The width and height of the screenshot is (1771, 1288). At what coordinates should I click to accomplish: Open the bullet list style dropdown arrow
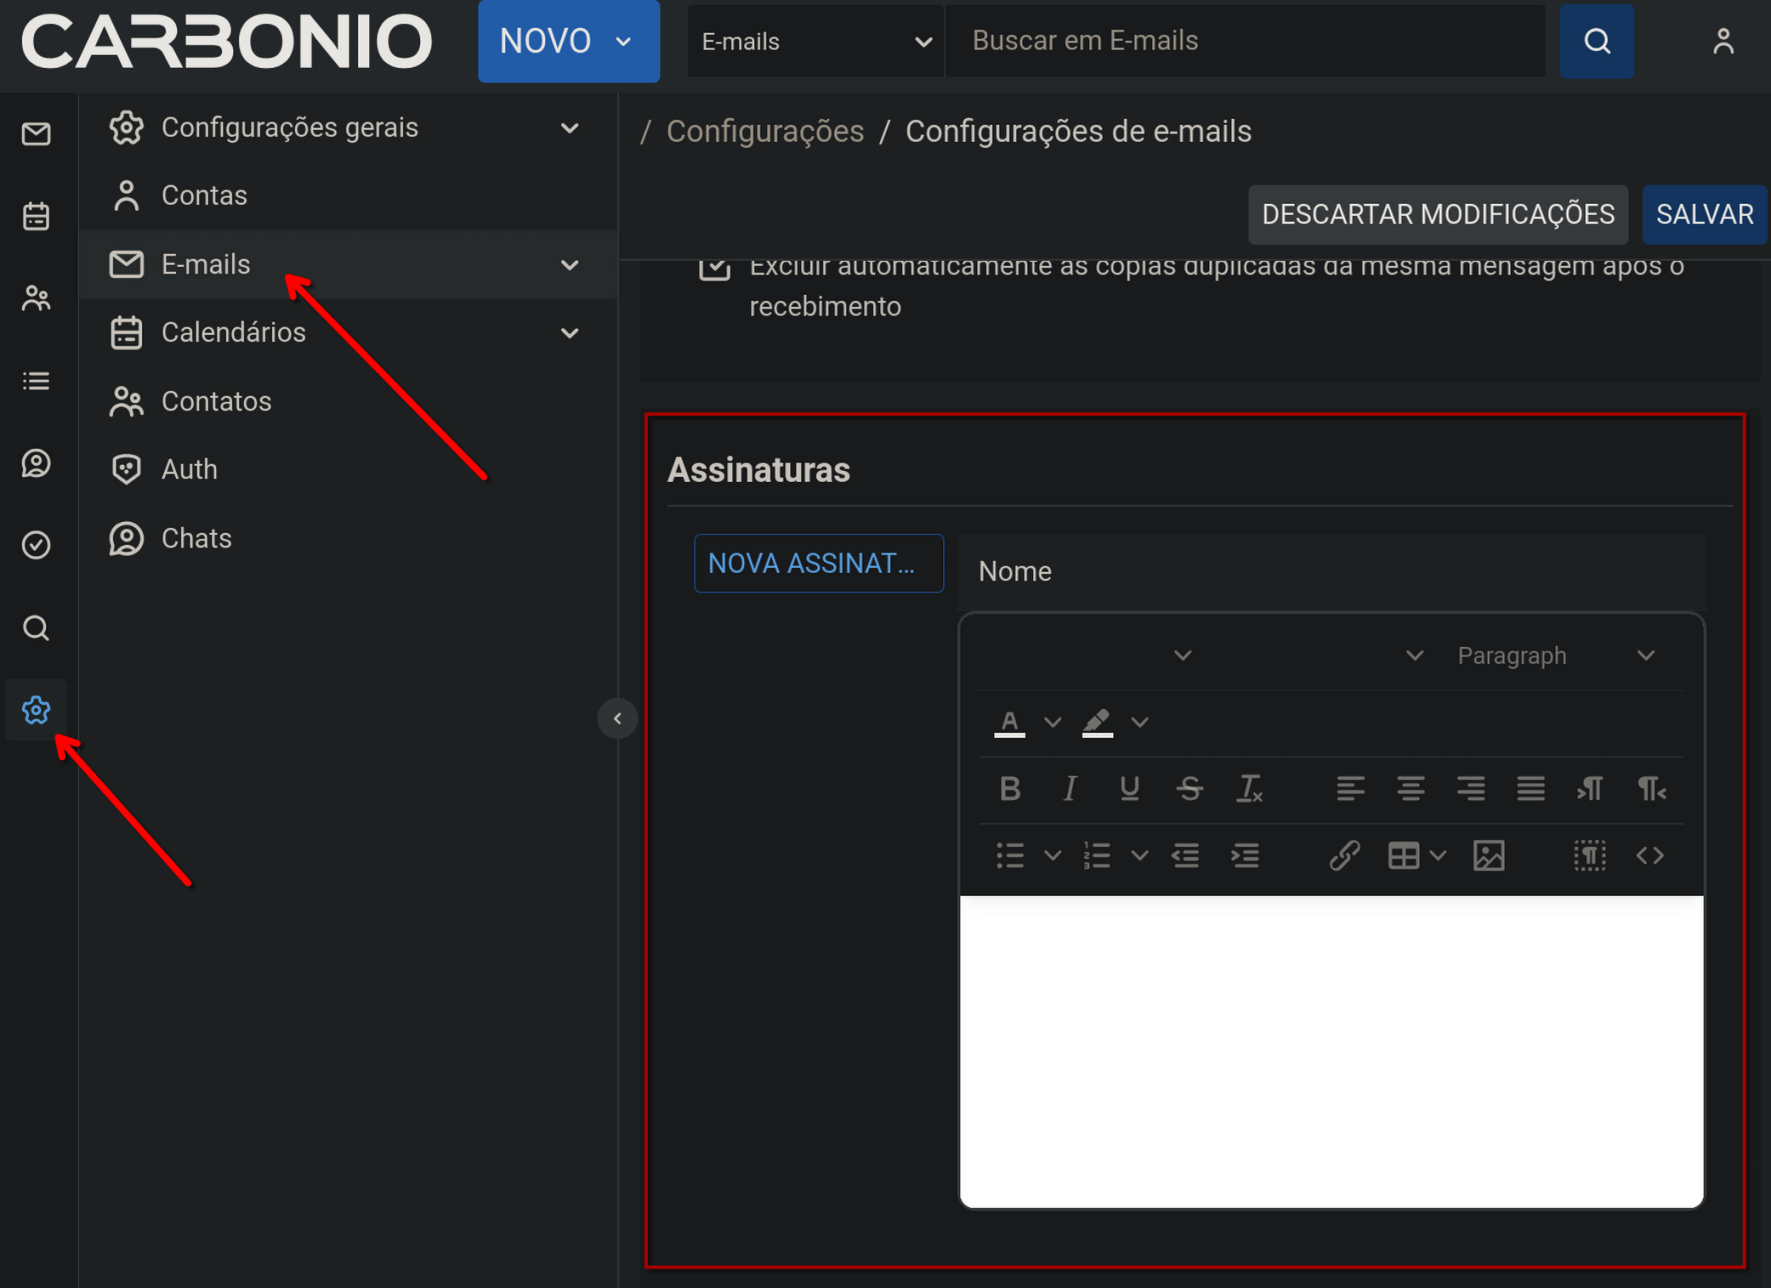1052,856
